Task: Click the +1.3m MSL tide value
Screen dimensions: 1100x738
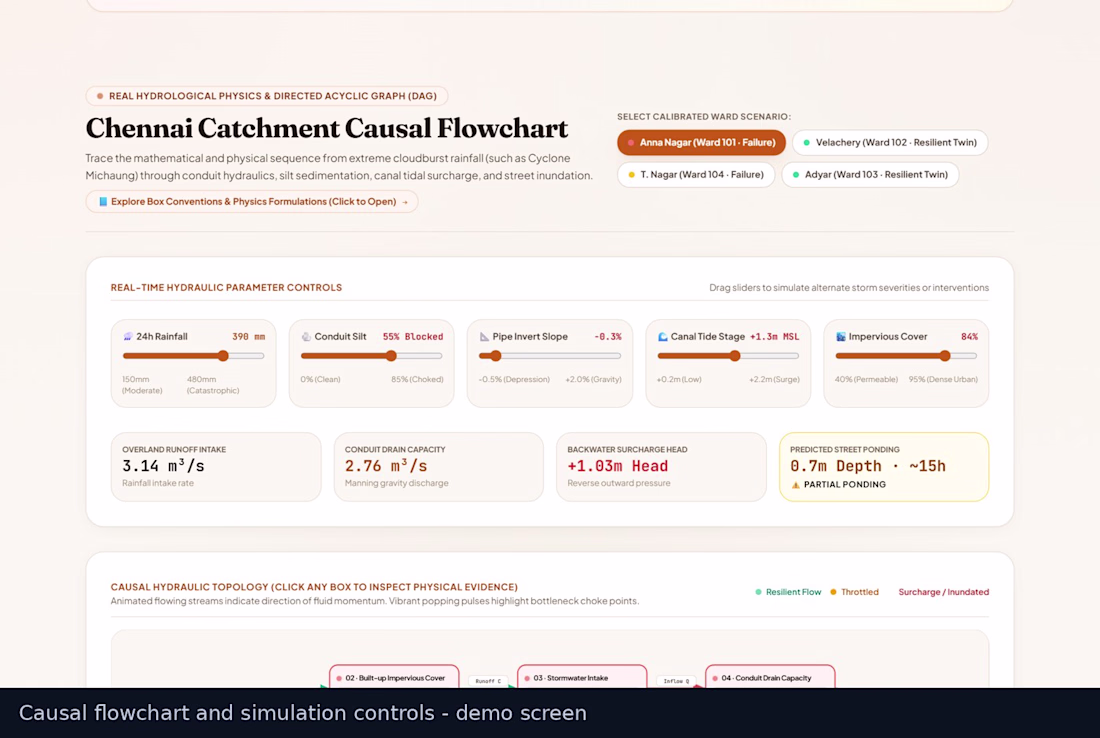Action: 774,337
